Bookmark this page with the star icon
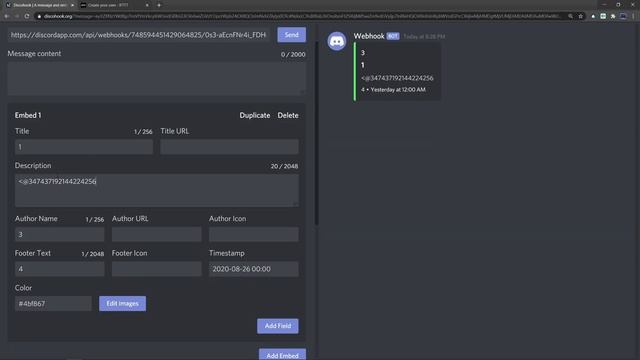 [580, 16]
